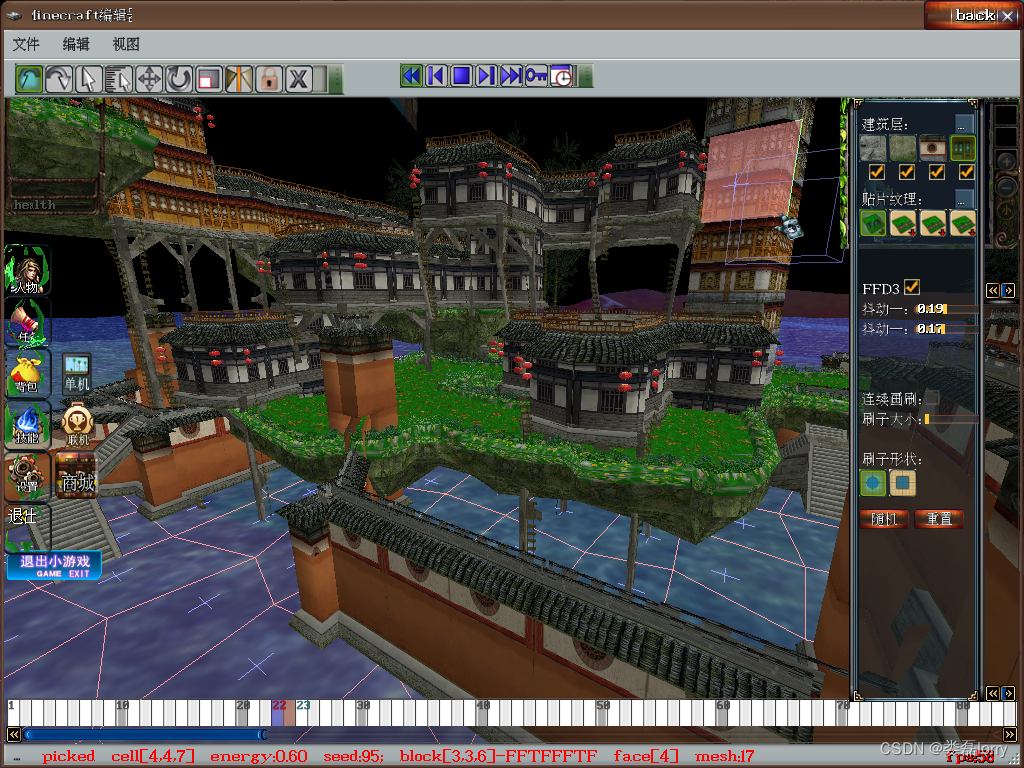The width and height of the screenshot is (1024, 768).
Task: Select the red square scale tool
Action: coord(209,79)
